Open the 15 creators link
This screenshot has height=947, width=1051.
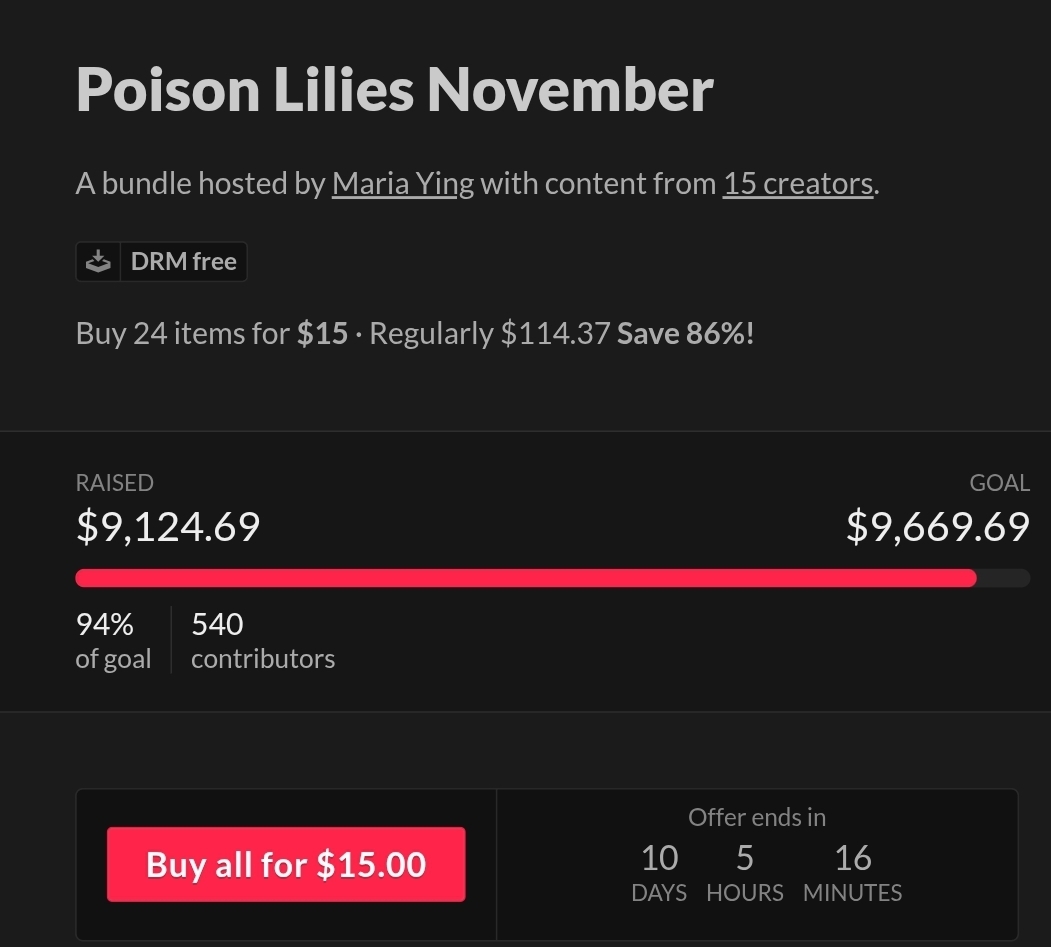(x=798, y=184)
